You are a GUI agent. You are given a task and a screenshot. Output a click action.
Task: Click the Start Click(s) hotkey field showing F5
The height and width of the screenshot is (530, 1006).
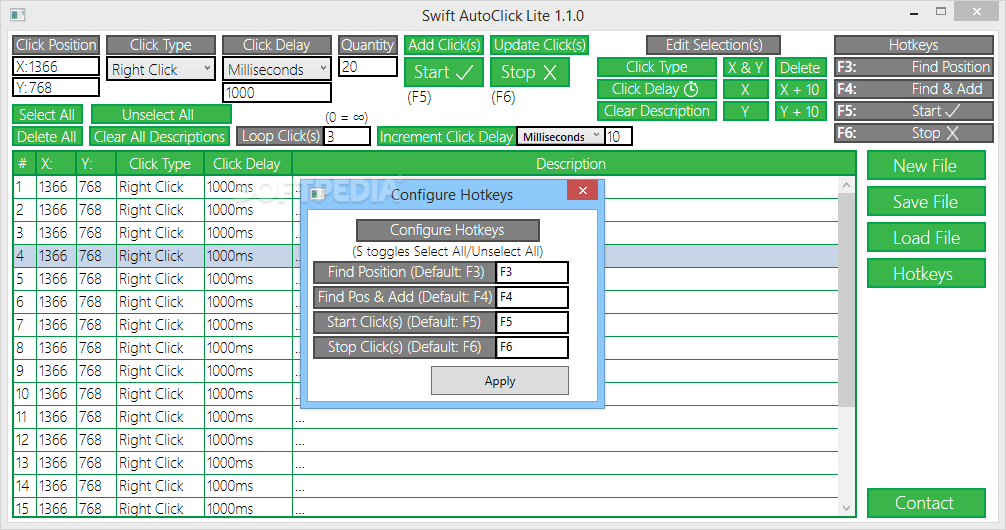[532, 322]
